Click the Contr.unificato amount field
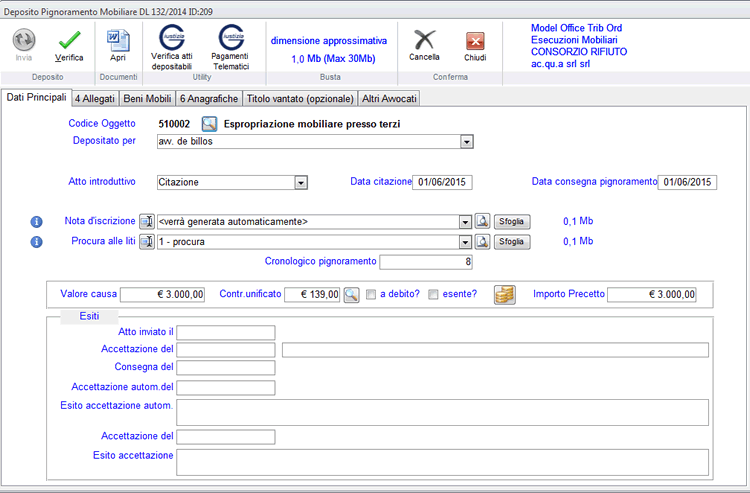 [x=312, y=295]
